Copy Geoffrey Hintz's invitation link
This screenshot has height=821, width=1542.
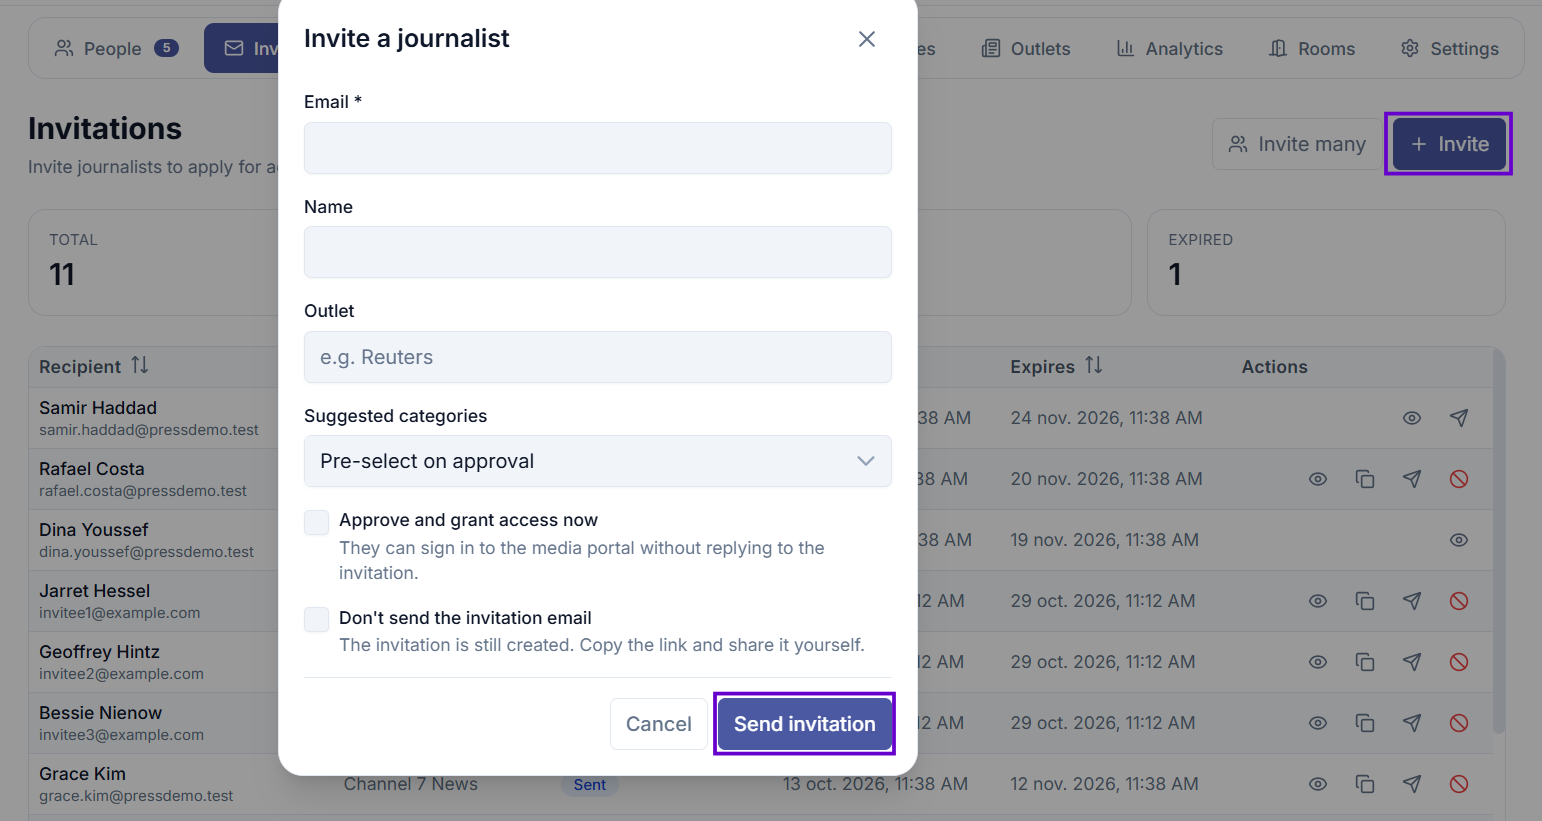[x=1365, y=662]
